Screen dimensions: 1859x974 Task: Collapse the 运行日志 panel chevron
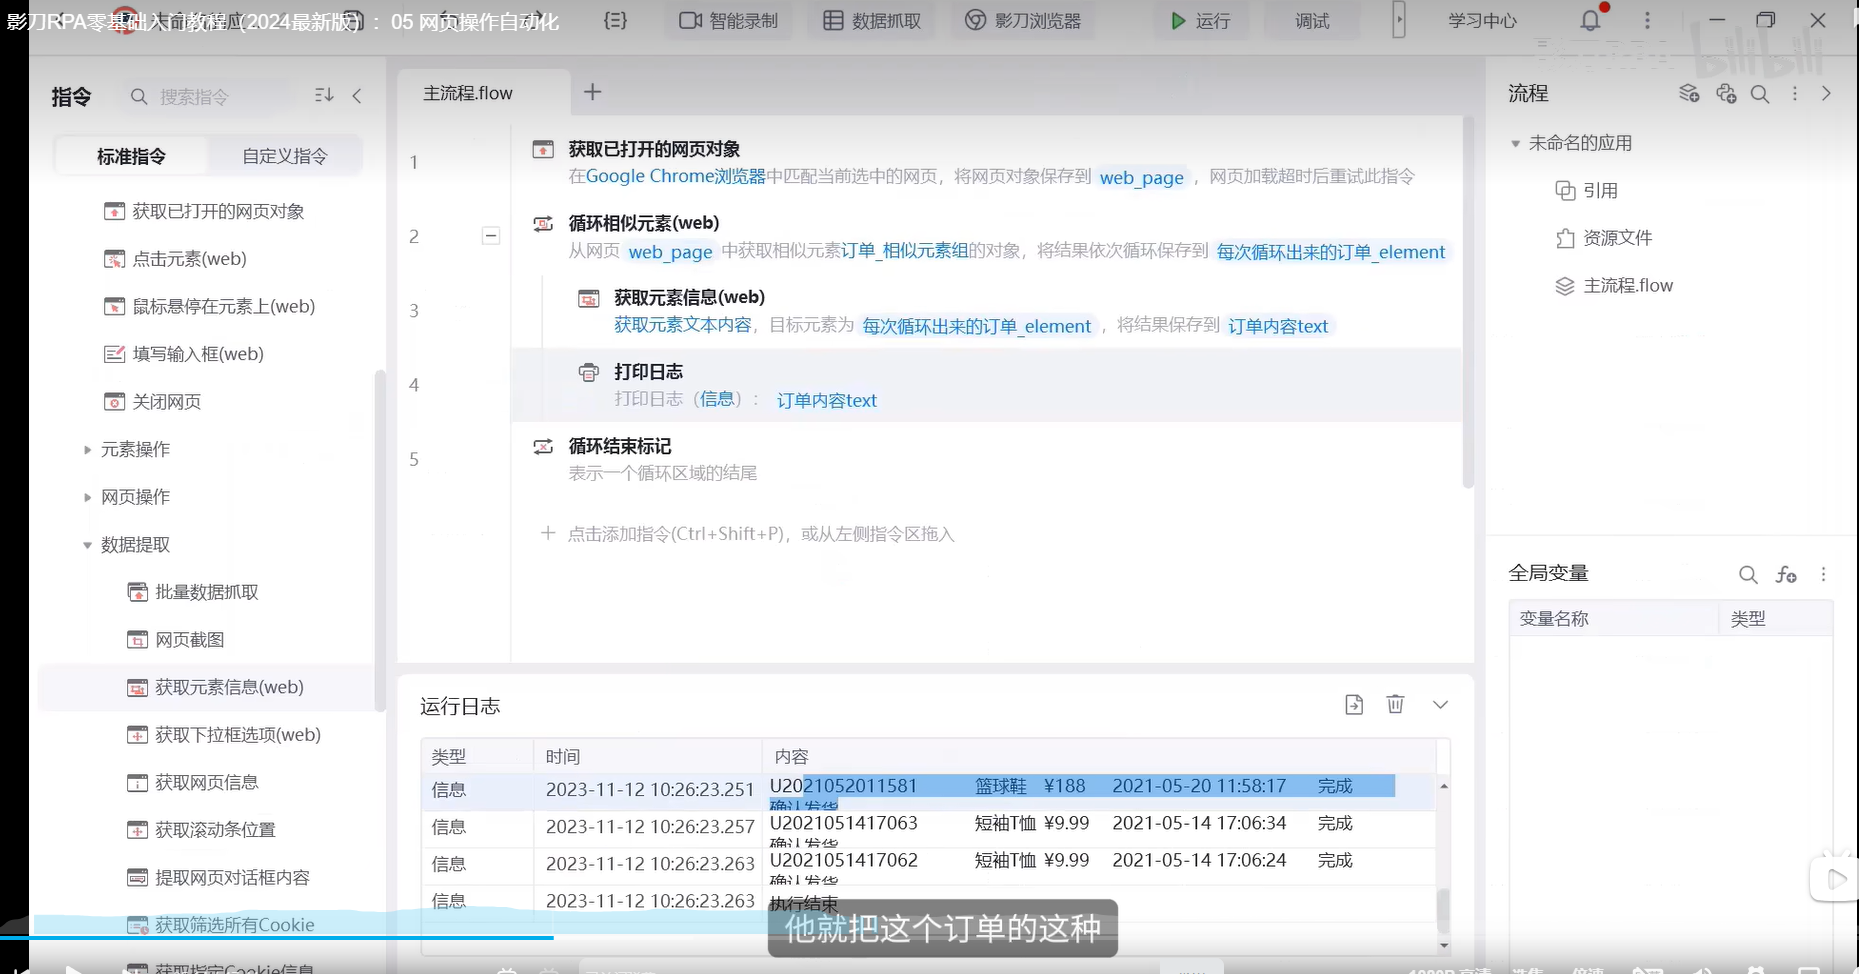coord(1440,705)
